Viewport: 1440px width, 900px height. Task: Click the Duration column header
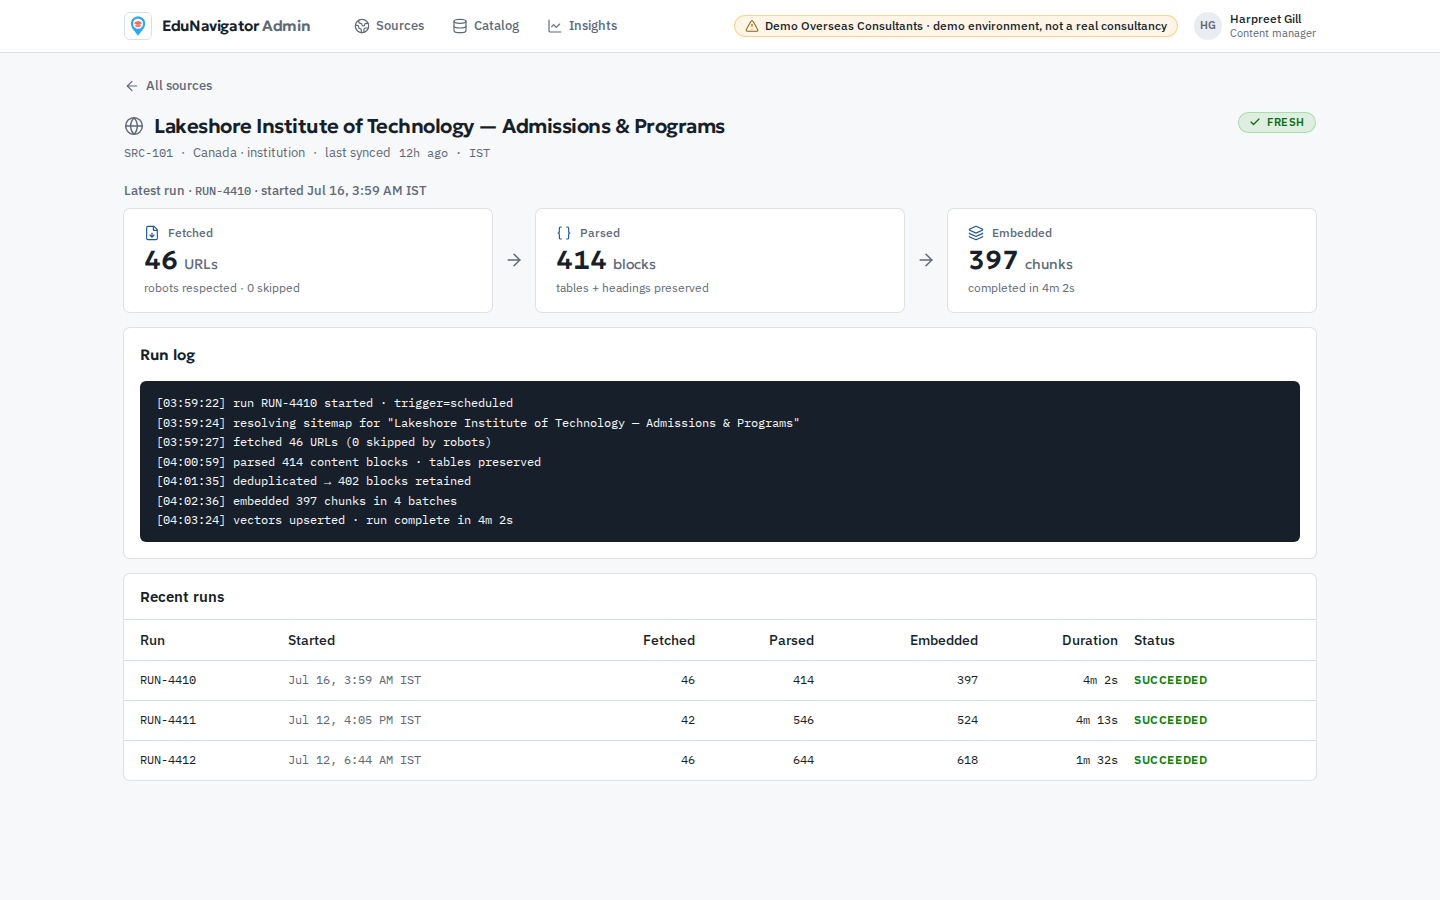(1090, 640)
